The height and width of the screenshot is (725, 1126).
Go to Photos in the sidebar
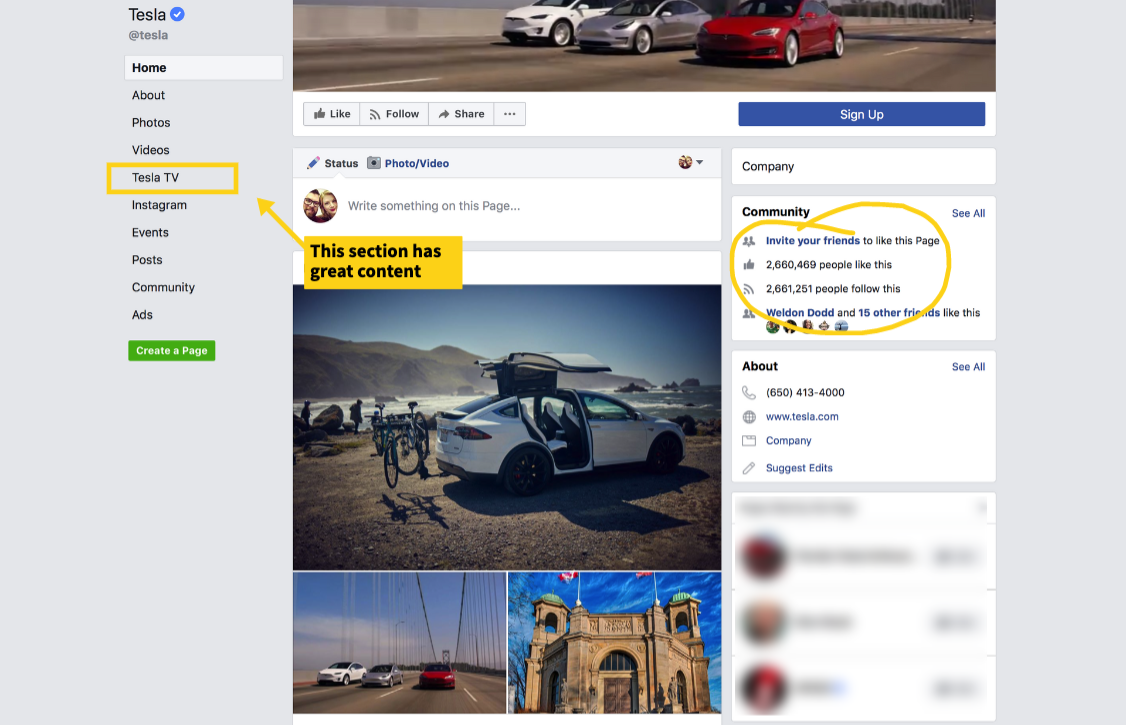click(x=151, y=123)
